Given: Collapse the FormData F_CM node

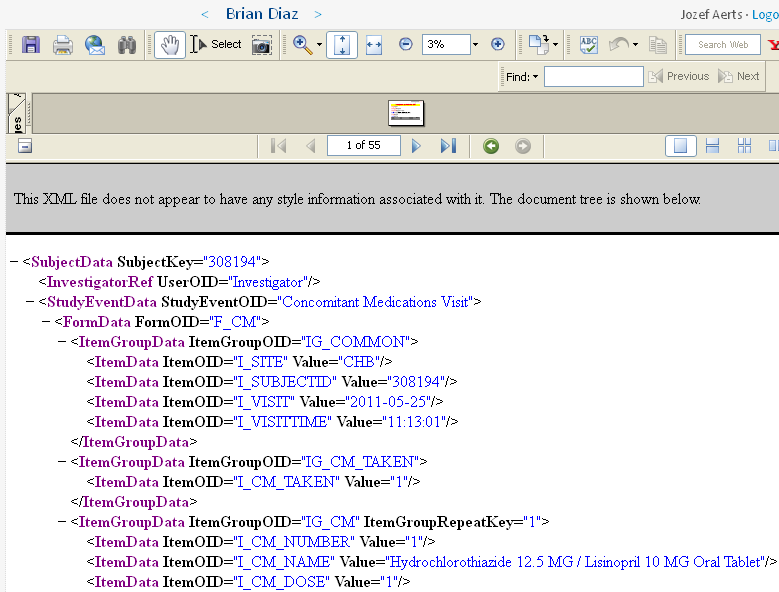Looking at the screenshot, I should 46,322.
